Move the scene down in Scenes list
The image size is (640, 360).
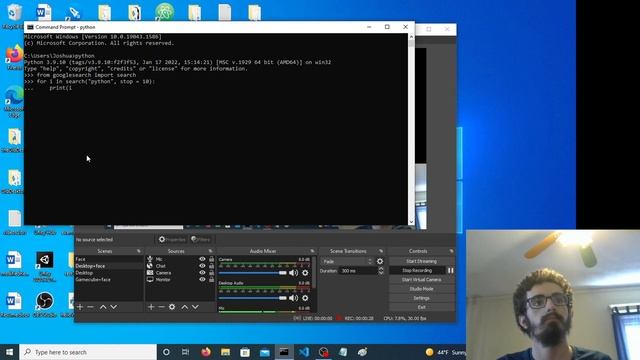click(x=113, y=307)
